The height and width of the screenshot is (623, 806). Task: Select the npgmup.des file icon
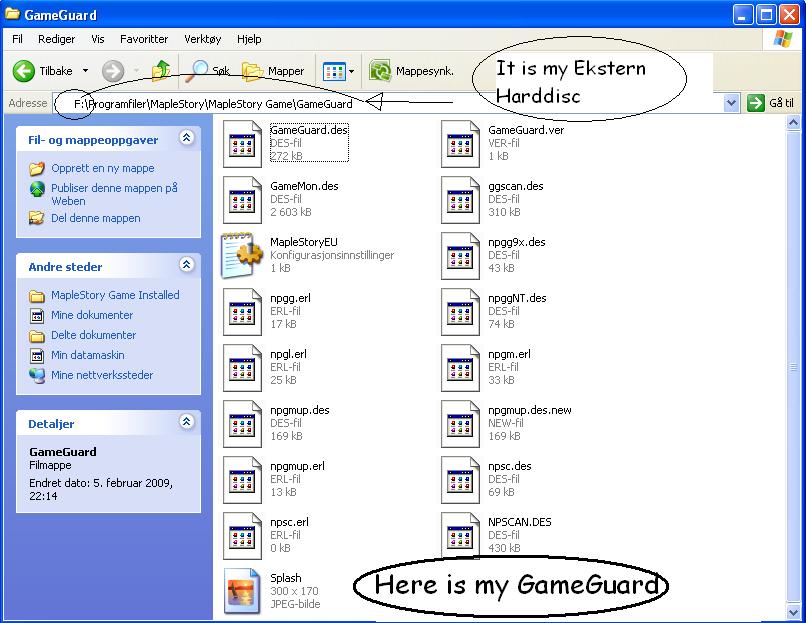tap(242, 424)
